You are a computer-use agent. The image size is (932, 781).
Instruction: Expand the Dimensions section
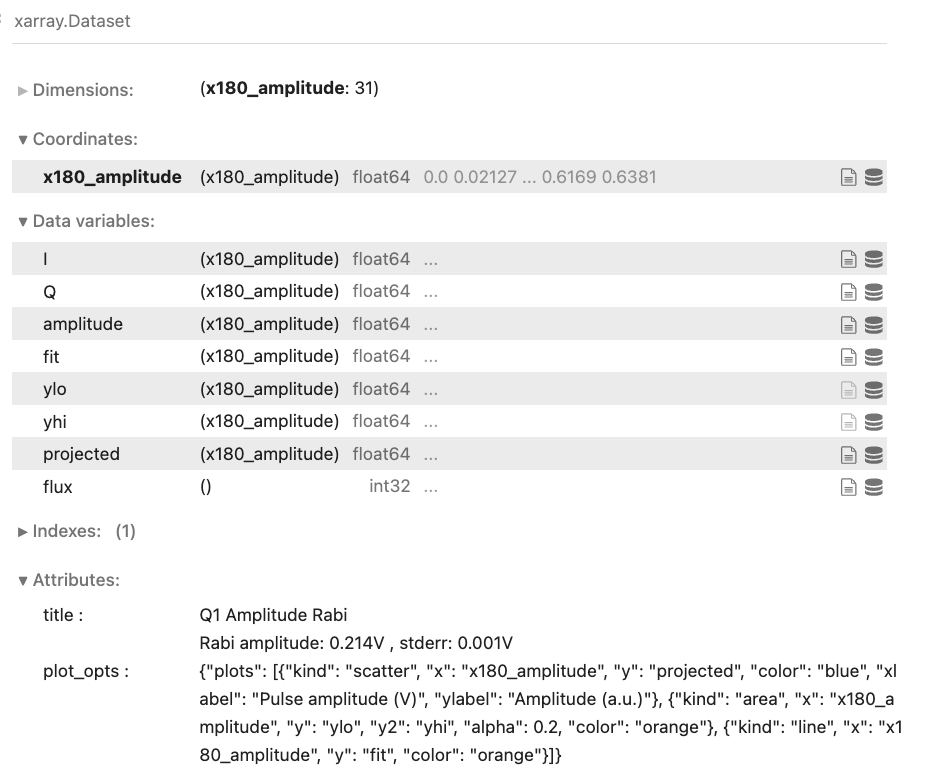pos(75,90)
